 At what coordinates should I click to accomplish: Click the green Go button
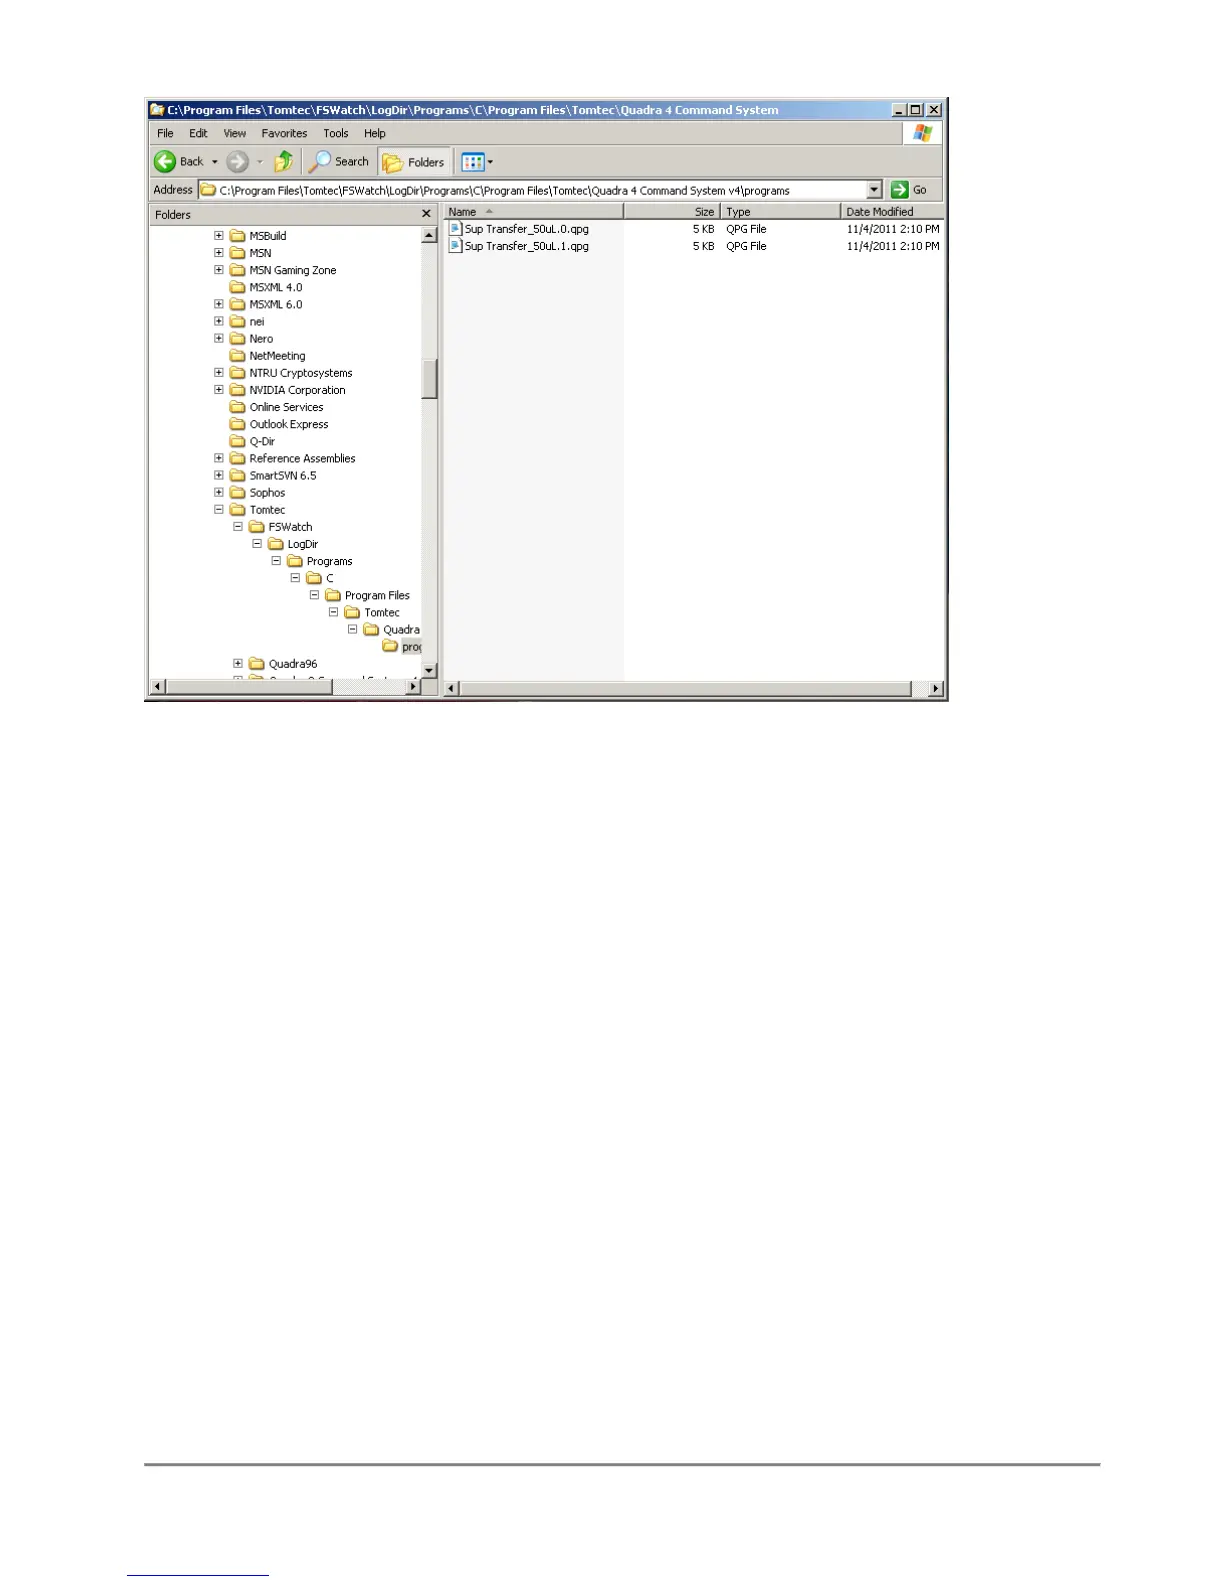coord(910,190)
